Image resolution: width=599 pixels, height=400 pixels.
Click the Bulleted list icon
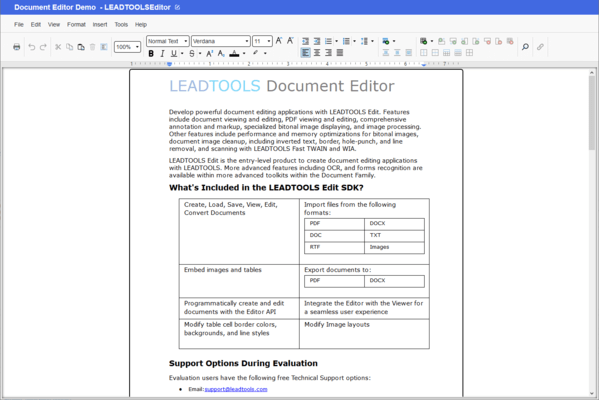pyautogui.click(x=328, y=41)
